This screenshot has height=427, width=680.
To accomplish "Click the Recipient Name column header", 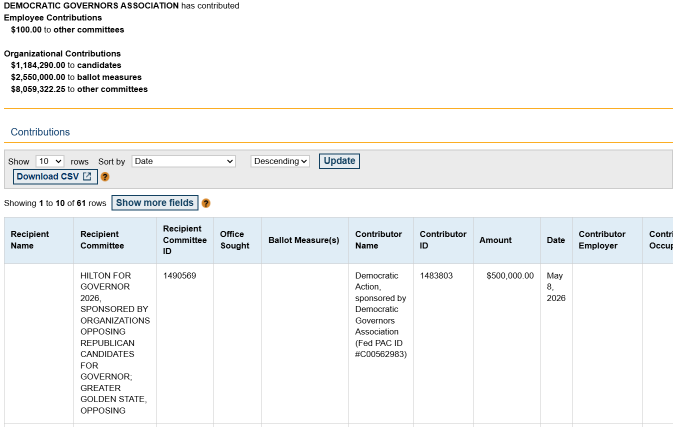I will tap(39, 240).
